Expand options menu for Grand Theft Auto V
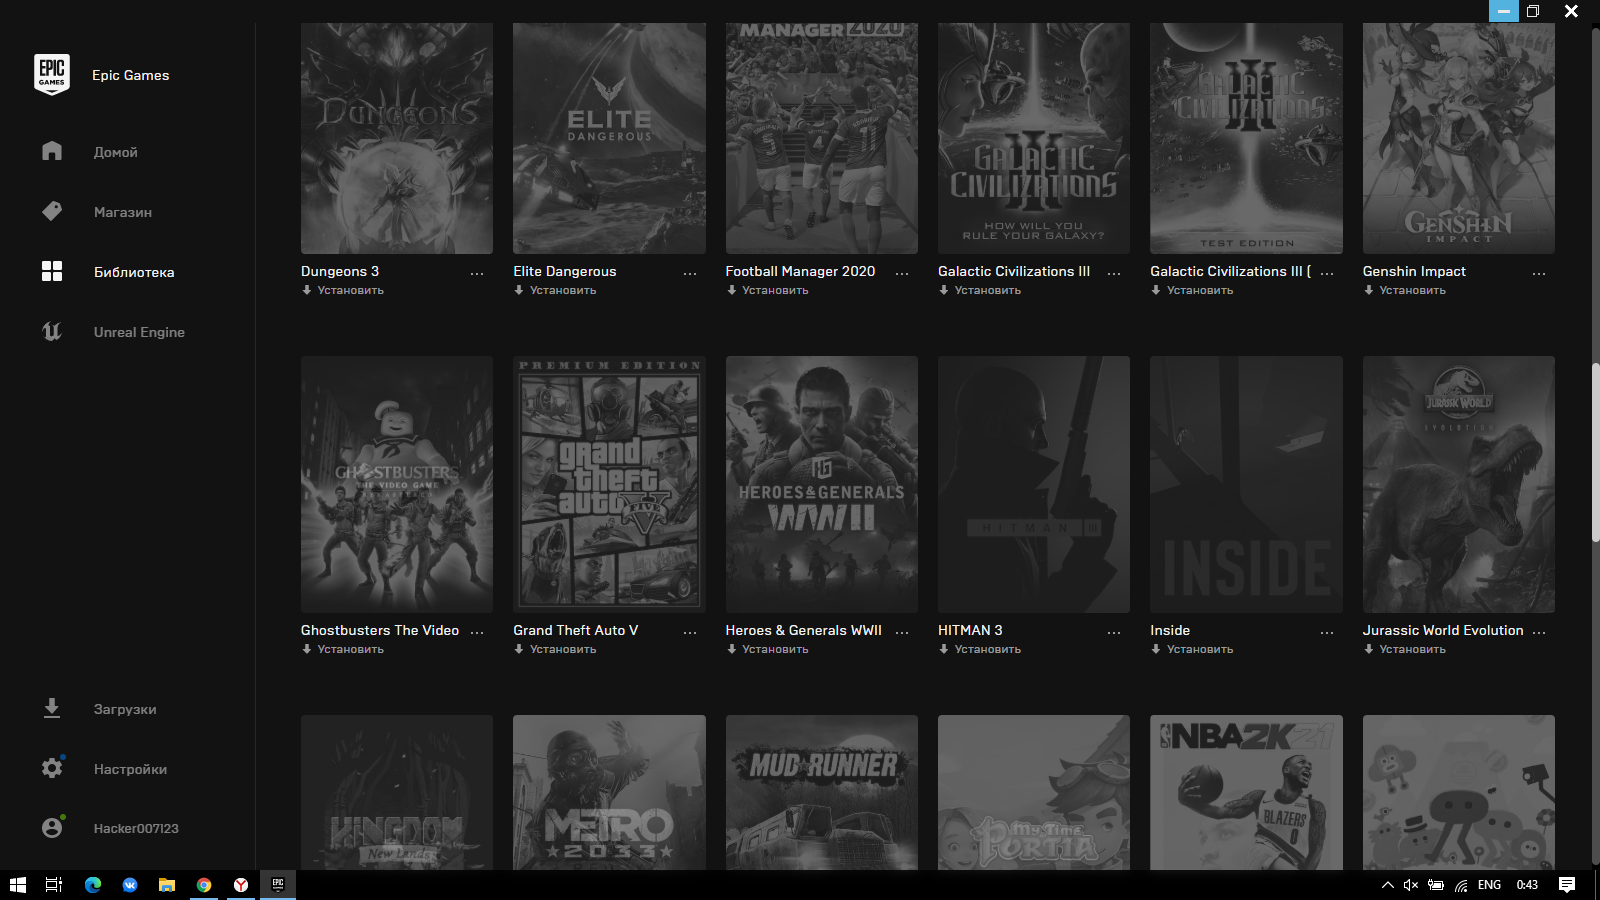This screenshot has height=900, width=1600. 690,632
